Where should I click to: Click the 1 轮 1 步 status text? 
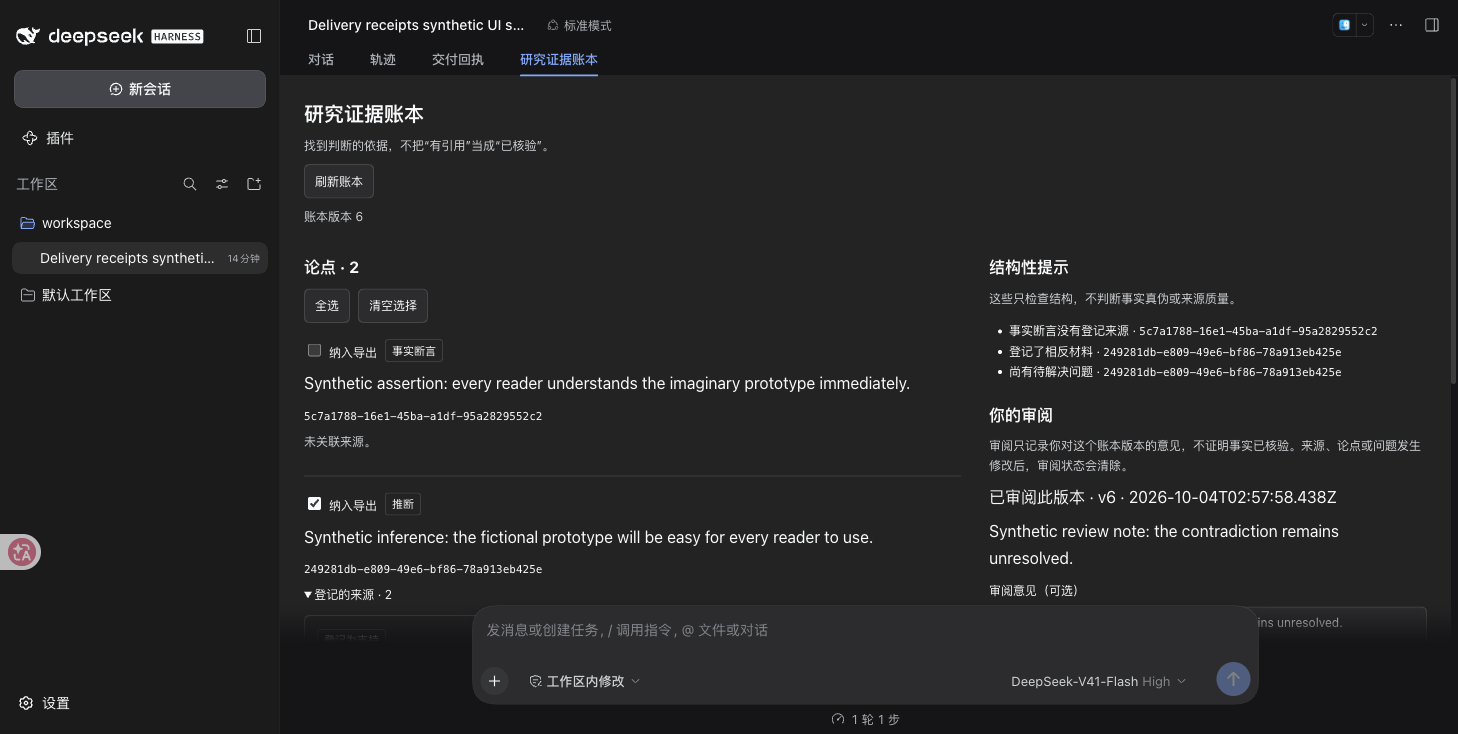click(x=875, y=719)
